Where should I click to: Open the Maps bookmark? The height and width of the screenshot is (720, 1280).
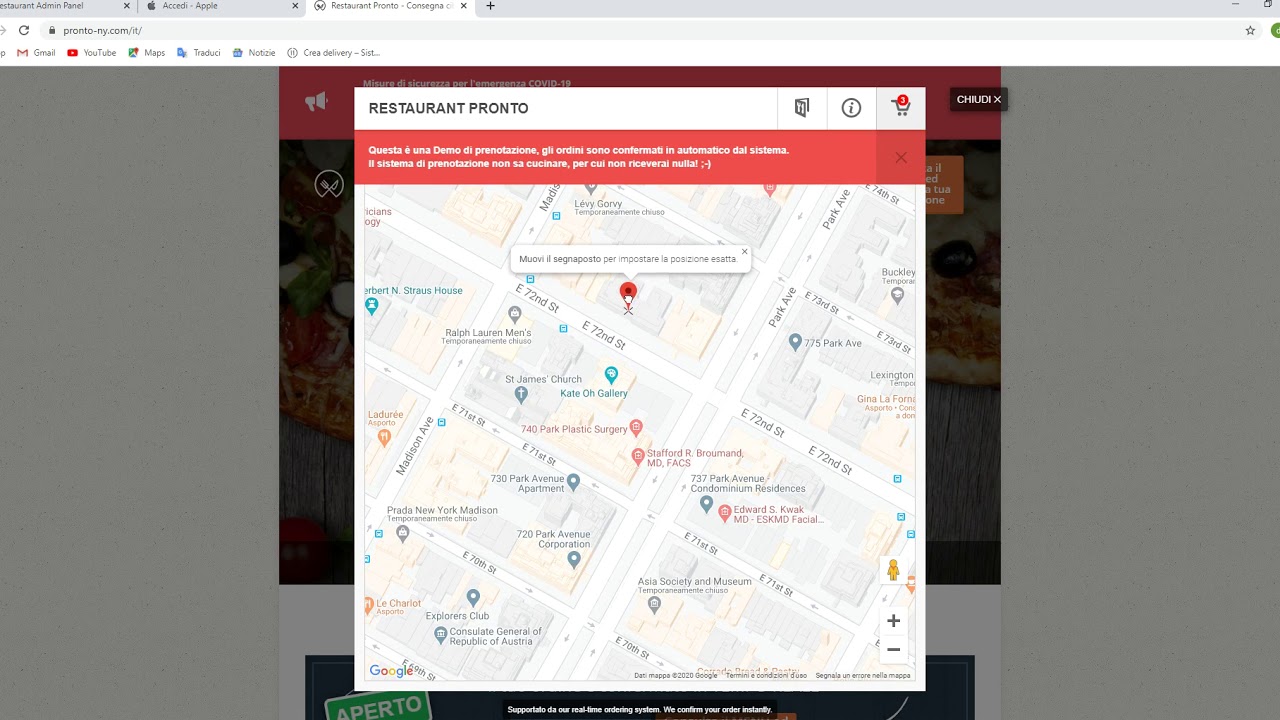click(x=146, y=53)
